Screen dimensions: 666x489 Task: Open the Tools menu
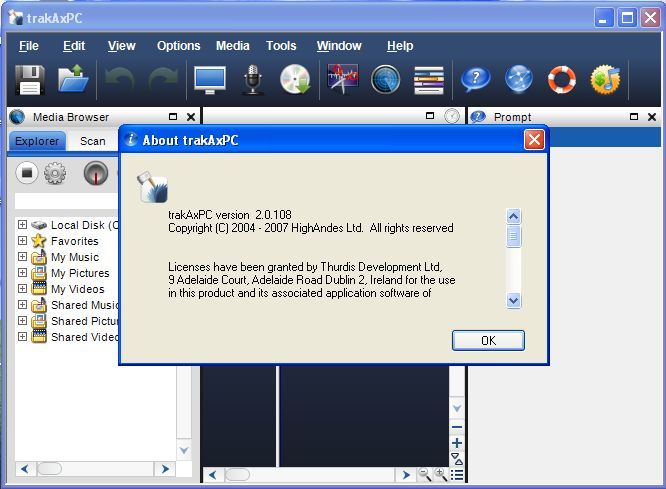(x=281, y=46)
